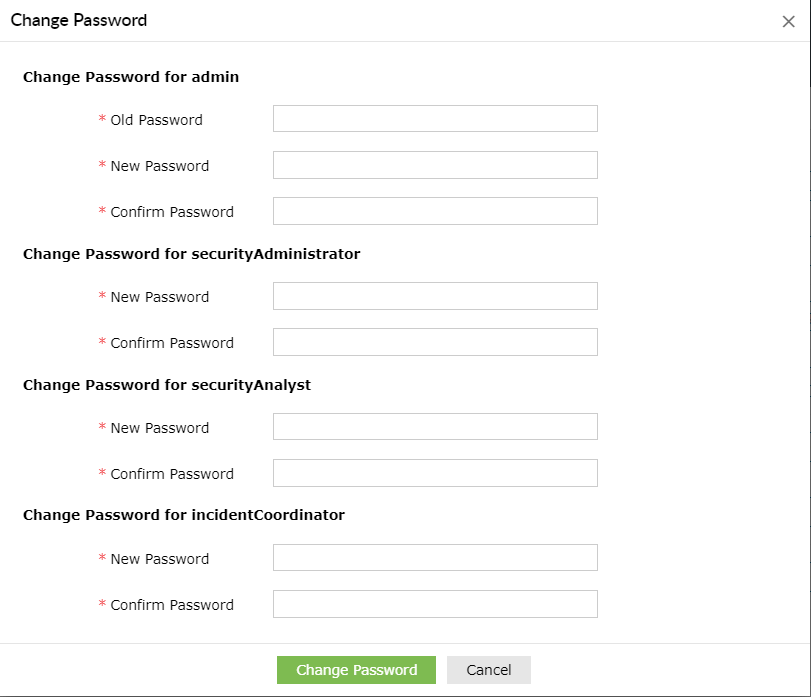Click incidentCoordinator's Confirm Password field
Viewport: 811px width, 697px height.
pyautogui.click(x=434, y=603)
